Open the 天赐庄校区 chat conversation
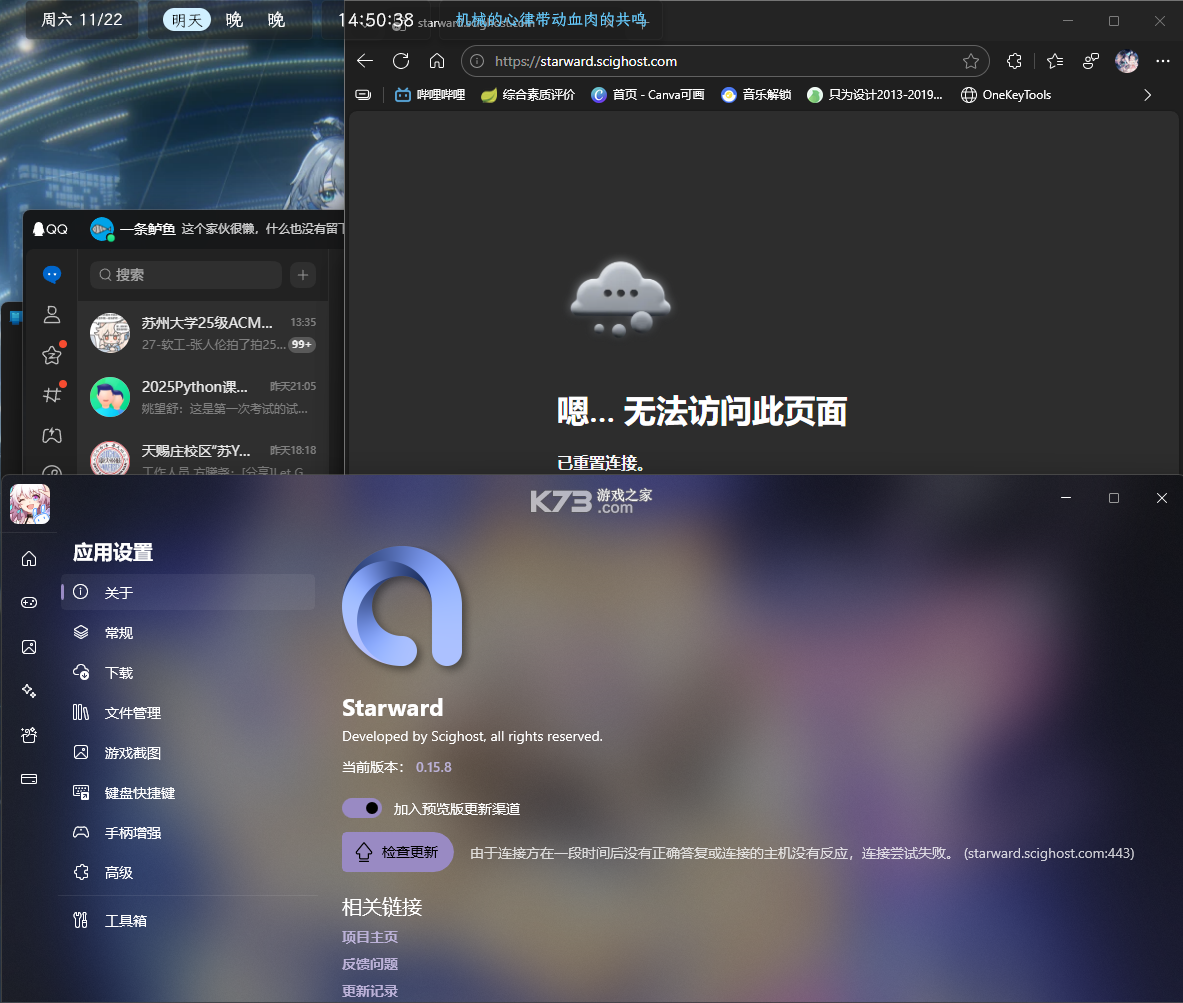Image resolution: width=1183 pixels, height=1003 pixels. 203,454
